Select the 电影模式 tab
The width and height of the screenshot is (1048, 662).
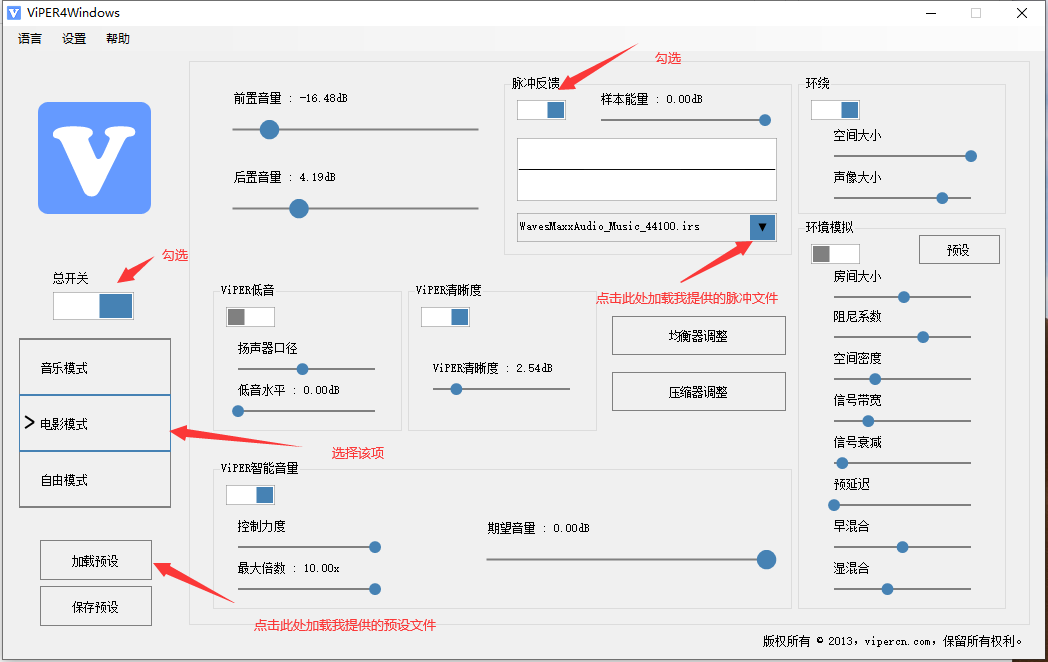[x=95, y=423]
